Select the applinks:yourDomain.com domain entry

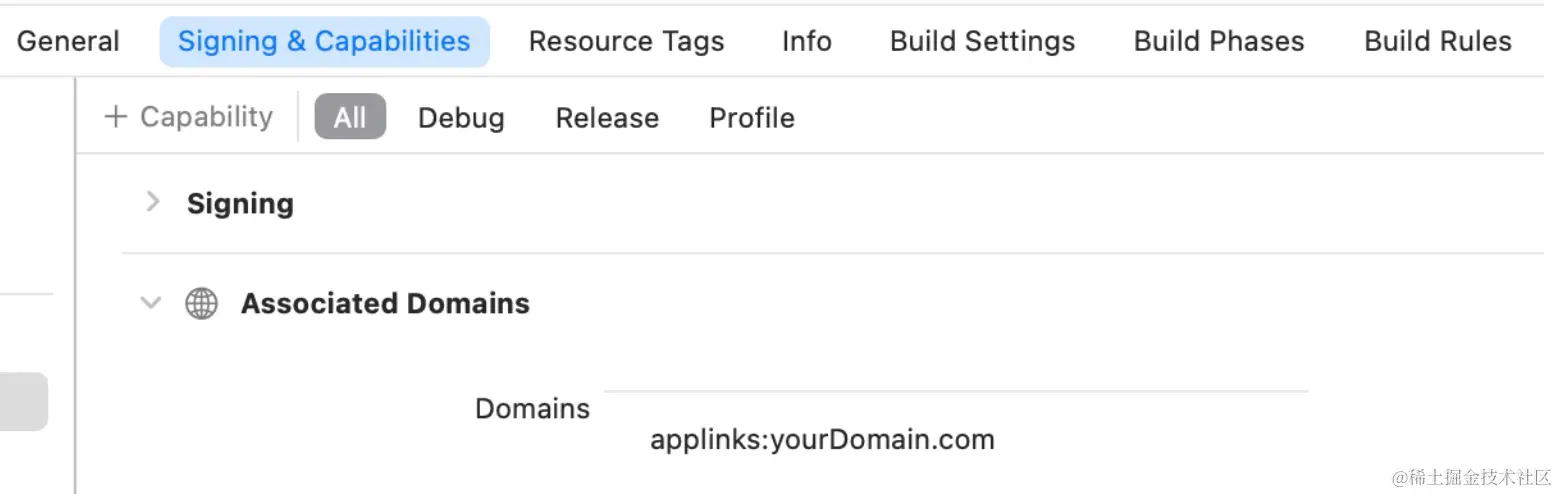(x=822, y=439)
